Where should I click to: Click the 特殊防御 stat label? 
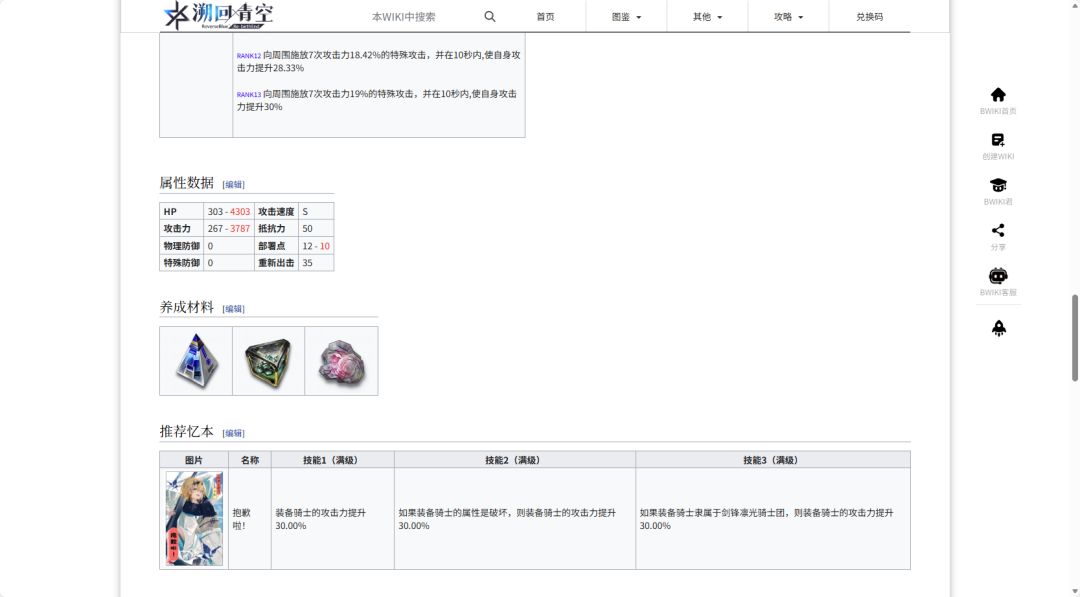point(181,262)
